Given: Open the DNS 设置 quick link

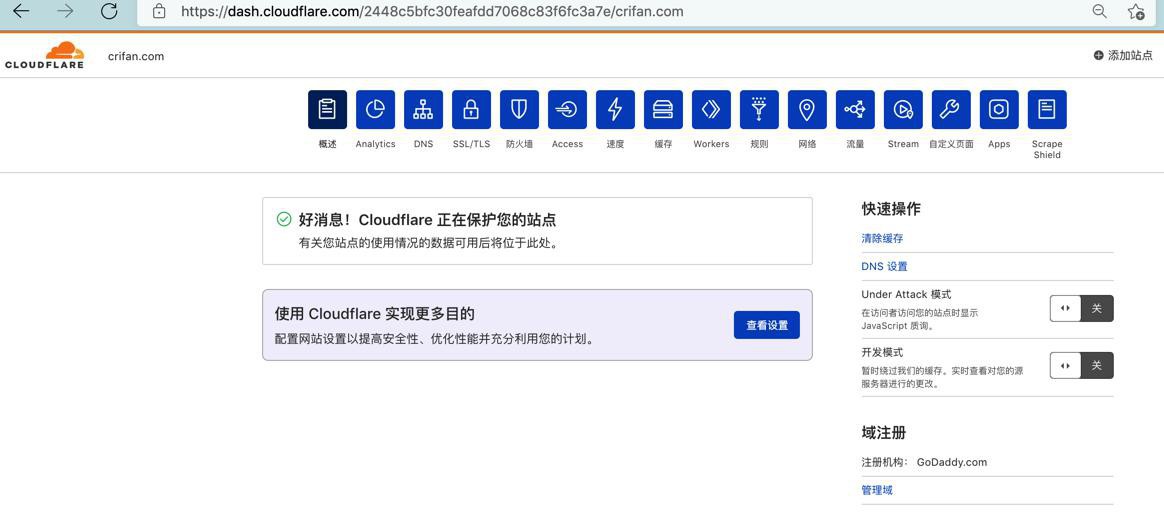Looking at the screenshot, I should pos(884,267).
